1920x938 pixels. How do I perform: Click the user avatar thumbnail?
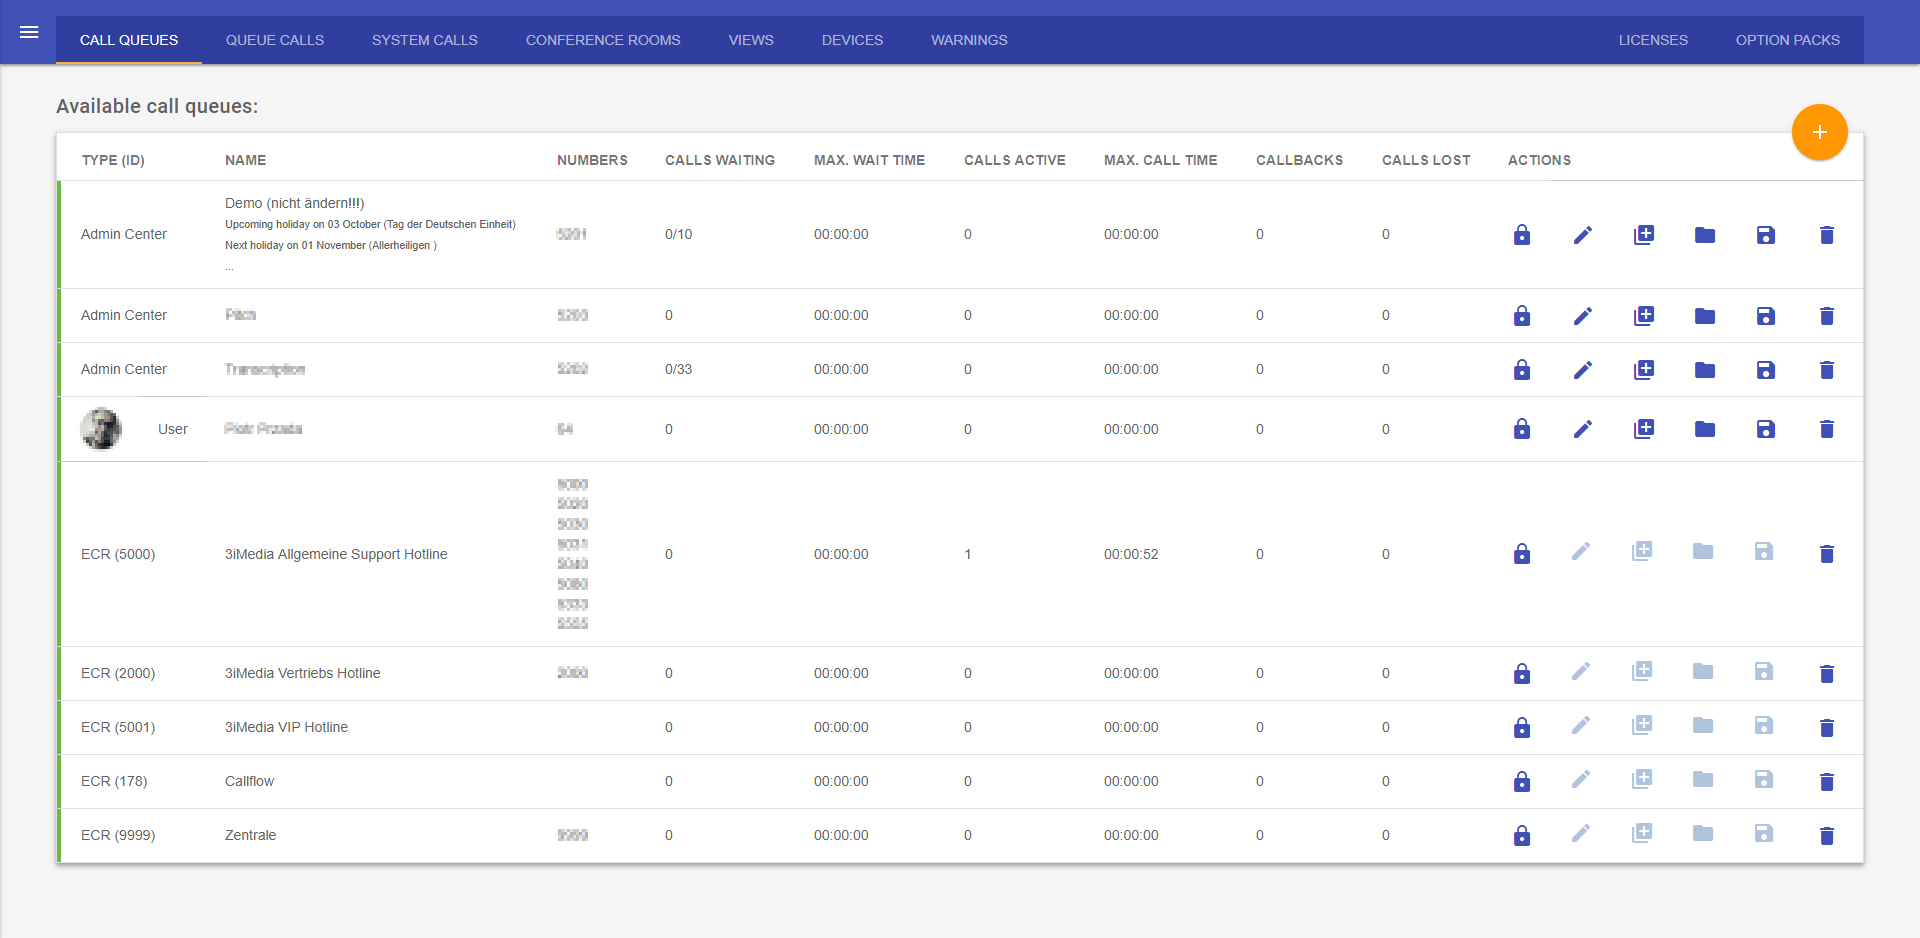point(101,429)
